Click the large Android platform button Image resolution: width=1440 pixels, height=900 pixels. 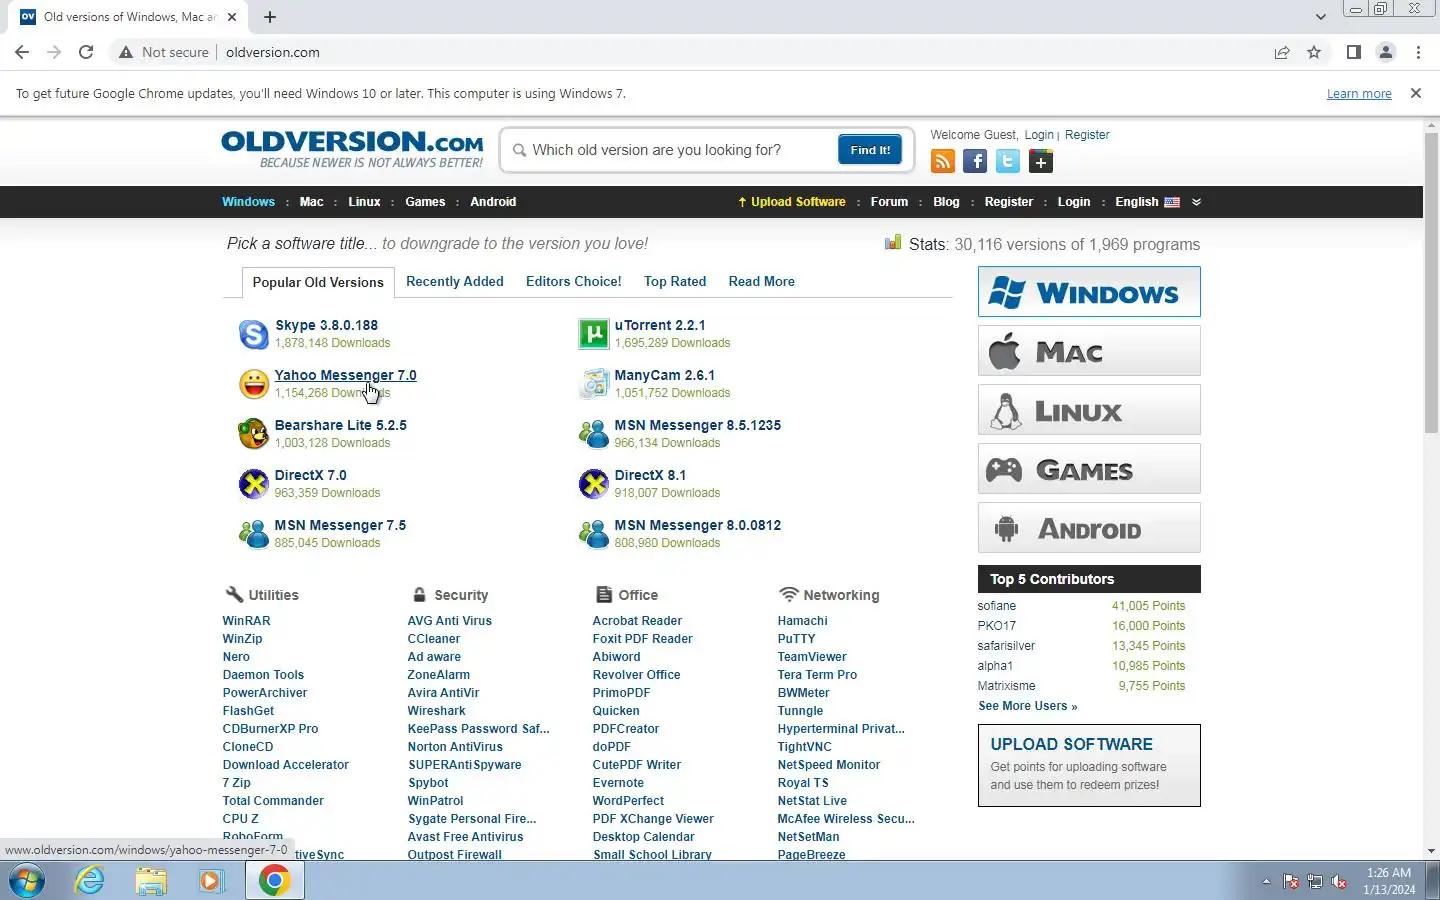[1089, 528]
